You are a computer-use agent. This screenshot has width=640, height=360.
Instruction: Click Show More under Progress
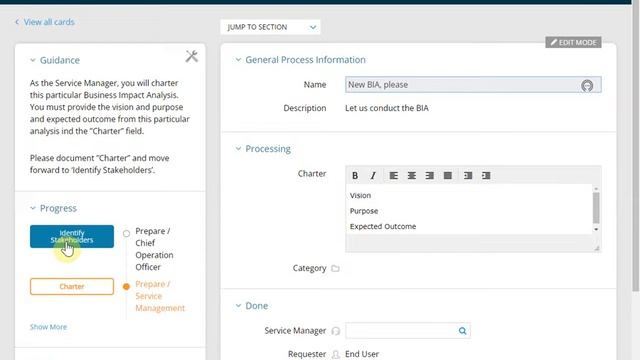[48, 327]
